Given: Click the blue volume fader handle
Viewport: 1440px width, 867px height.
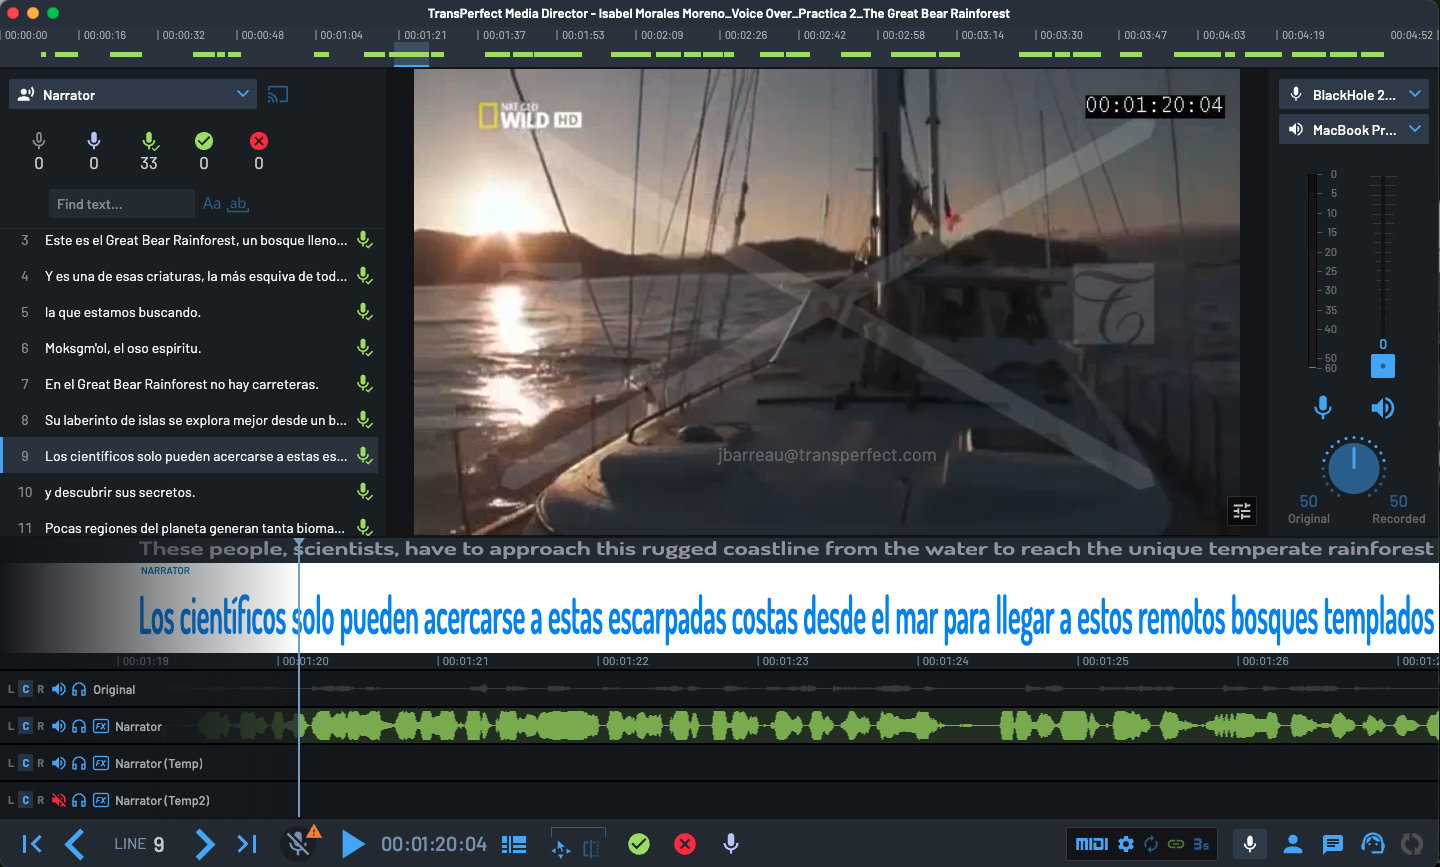Looking at the screenshot, I should click(1383, 366).
